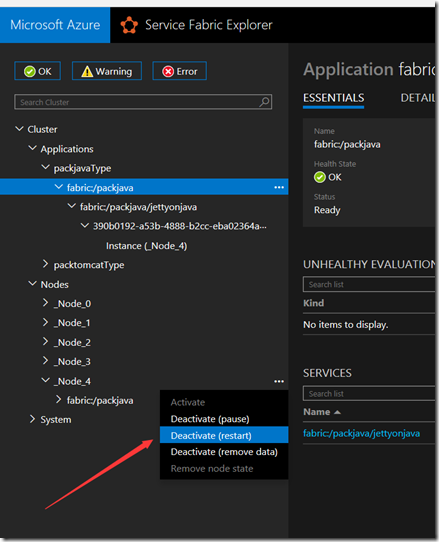Expand fabric:/packjava under _Node_4
The image size is (439, 542).
(59, 400)
